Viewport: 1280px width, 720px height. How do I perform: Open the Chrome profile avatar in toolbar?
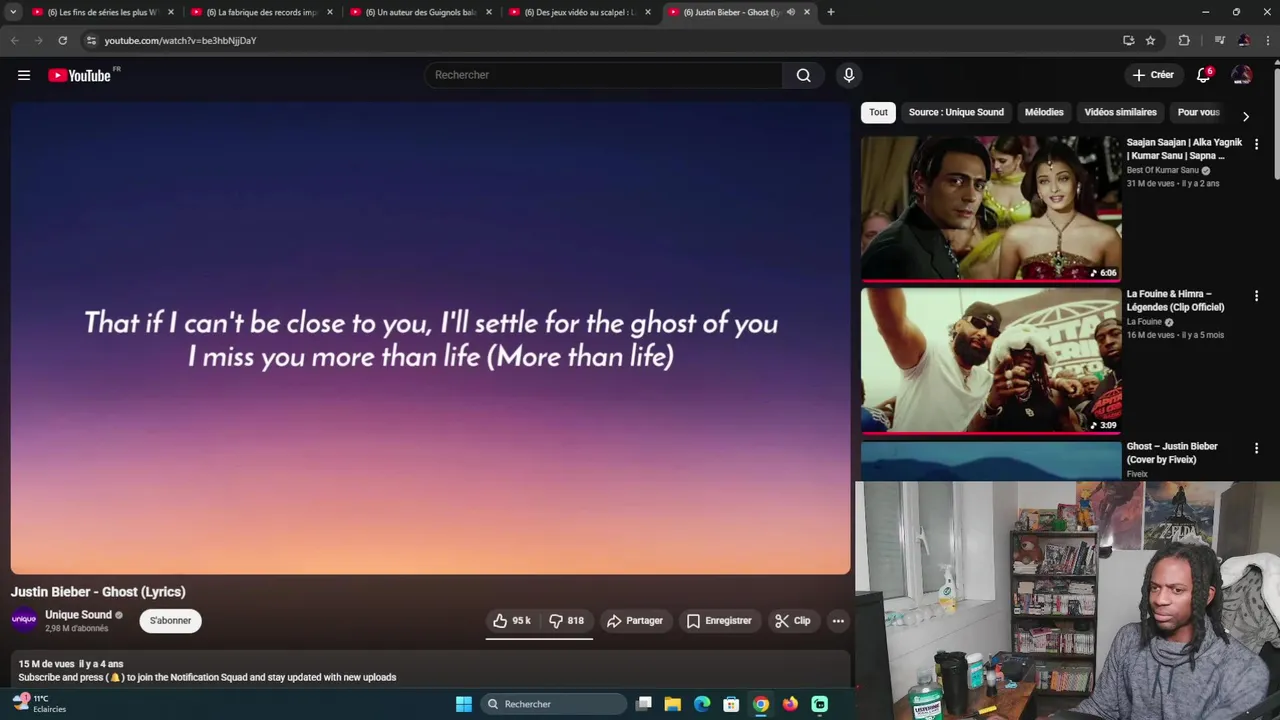click(1243, 40)
